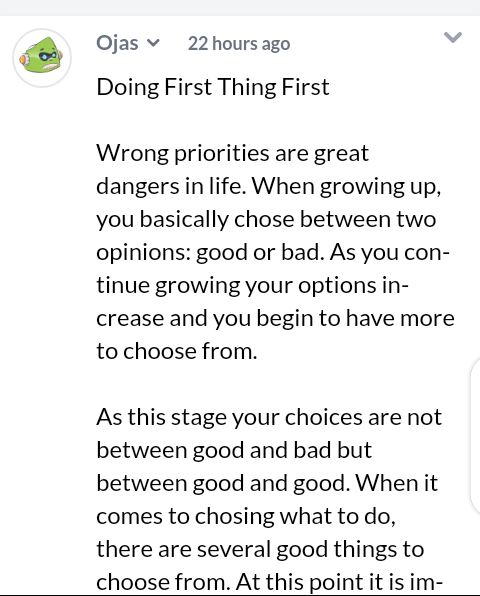Click the heading 'Doing First Thing First'
The image size is (480, 596).
tap(213, 87)
